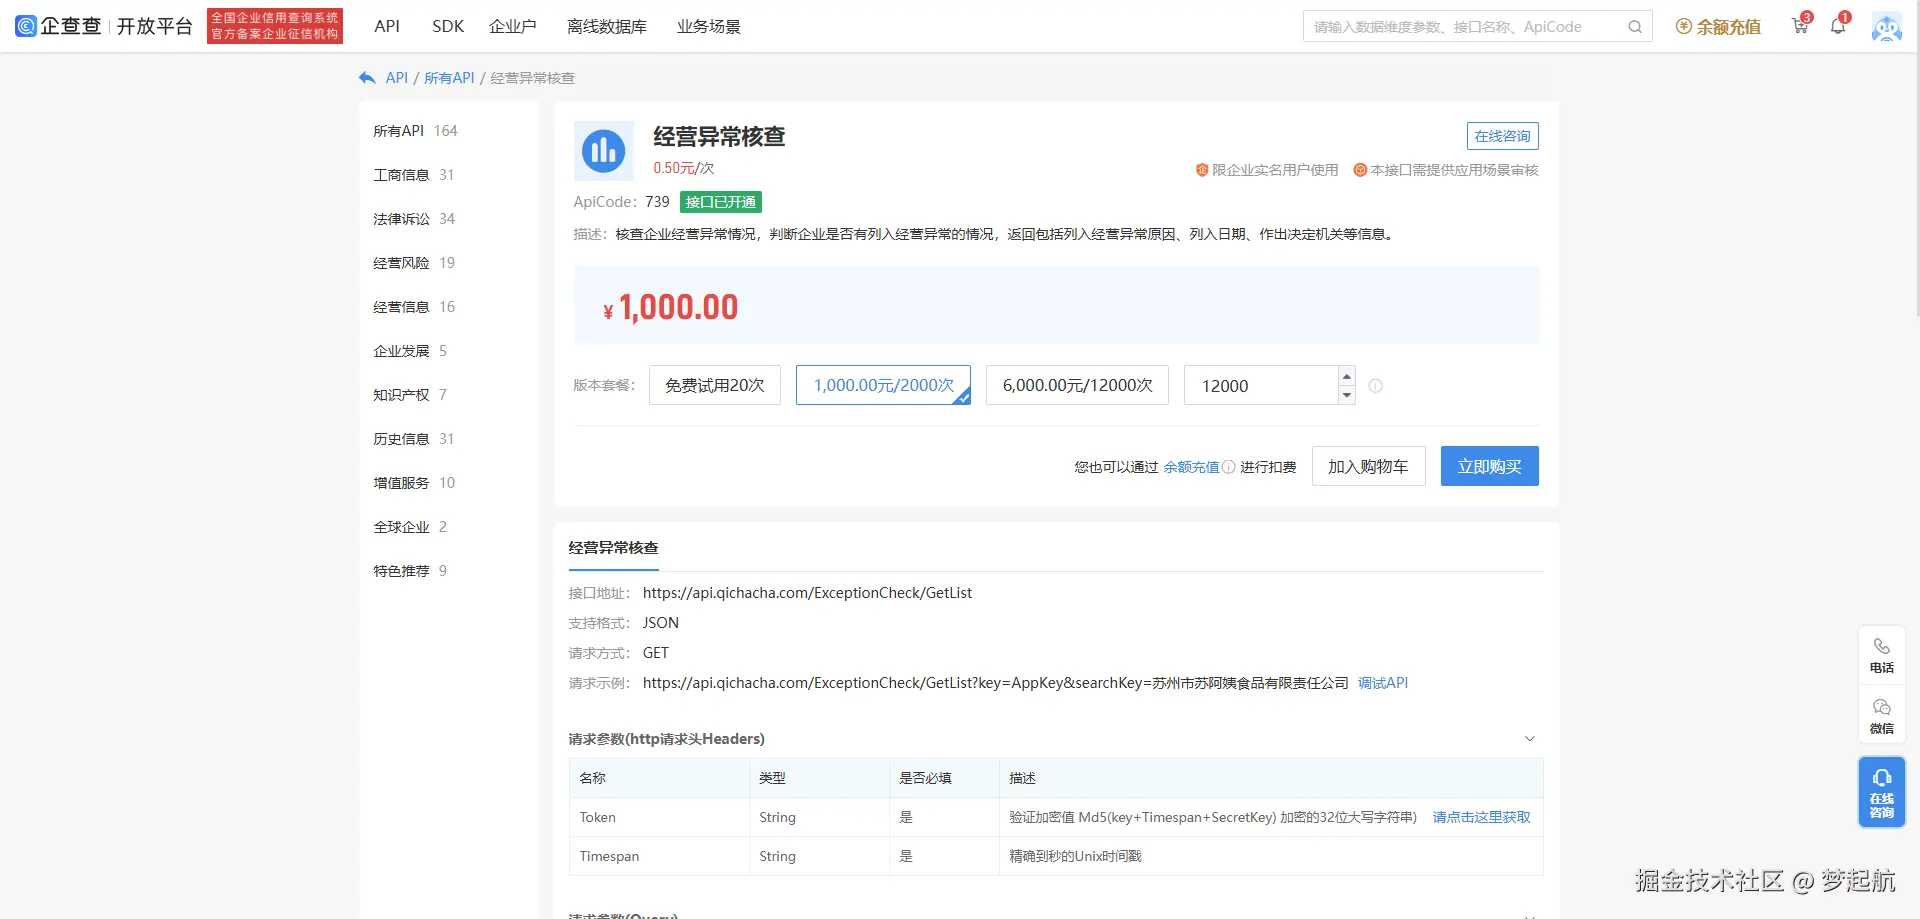The image size is (1920, 919).
Task: Select the 免费试用20次 package
Action: (715, 385)
